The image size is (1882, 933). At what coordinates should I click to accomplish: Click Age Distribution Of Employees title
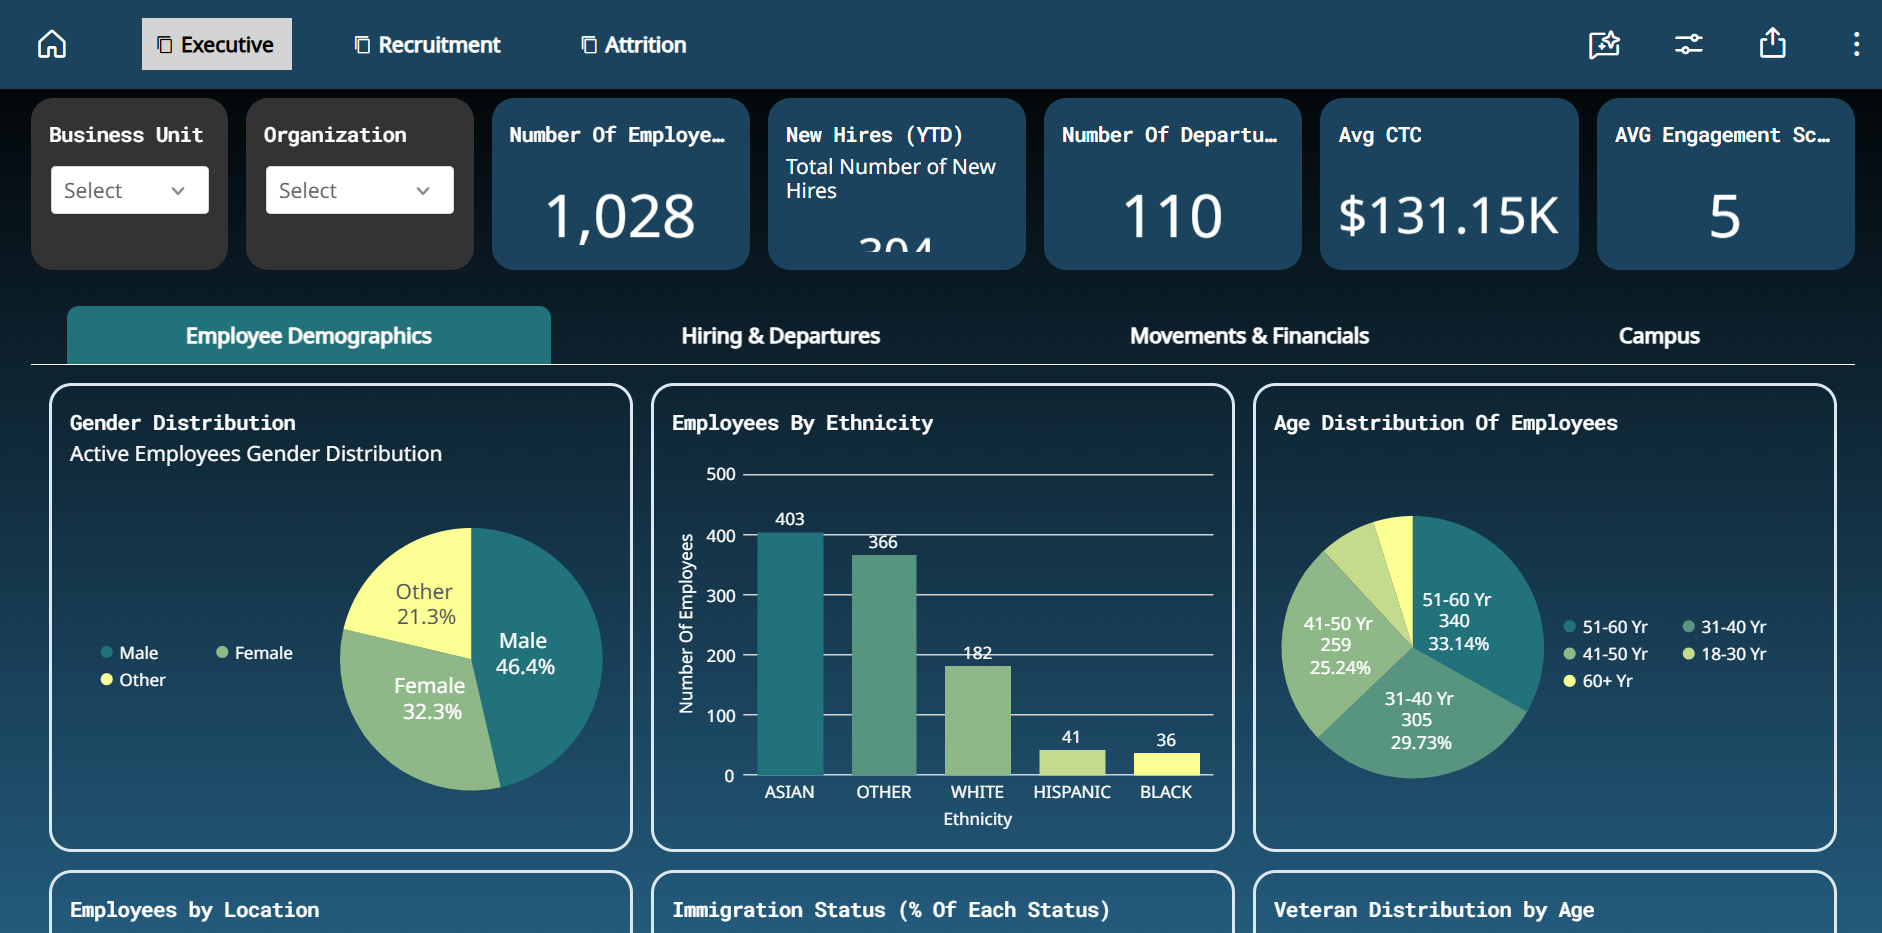point(1445,422)
